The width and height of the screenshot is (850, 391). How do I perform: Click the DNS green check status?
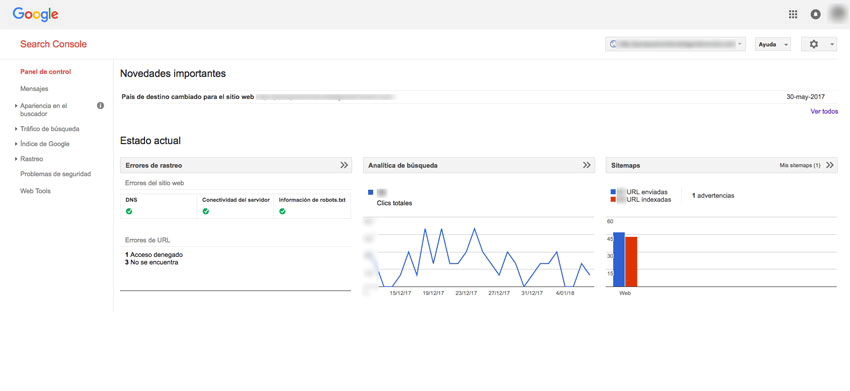pyautogui.click(x=129, y=211)
